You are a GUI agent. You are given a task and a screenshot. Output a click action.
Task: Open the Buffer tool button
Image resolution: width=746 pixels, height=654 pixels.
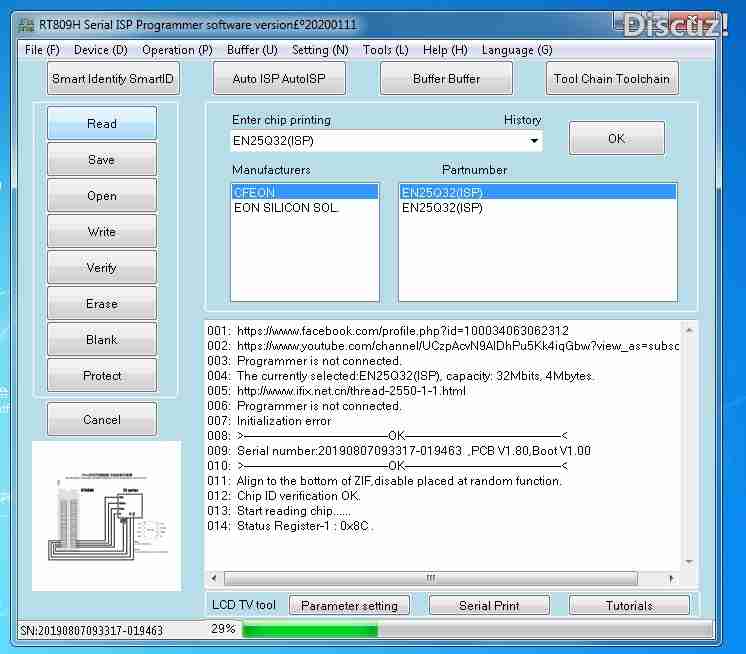pos(446,79)
